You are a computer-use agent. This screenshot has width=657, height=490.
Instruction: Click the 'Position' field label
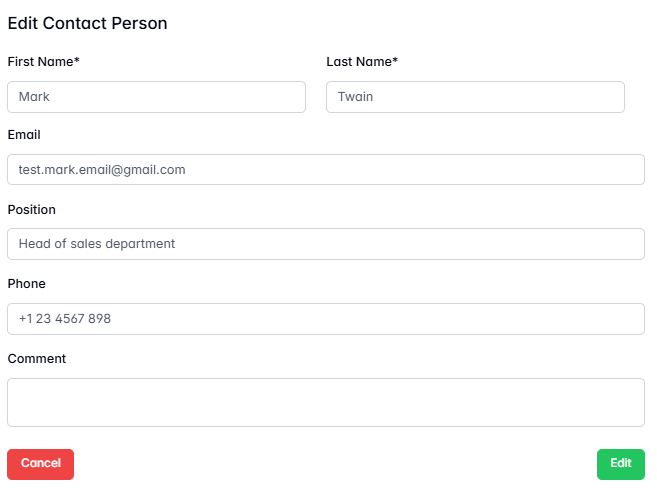[x=32, y=210]
